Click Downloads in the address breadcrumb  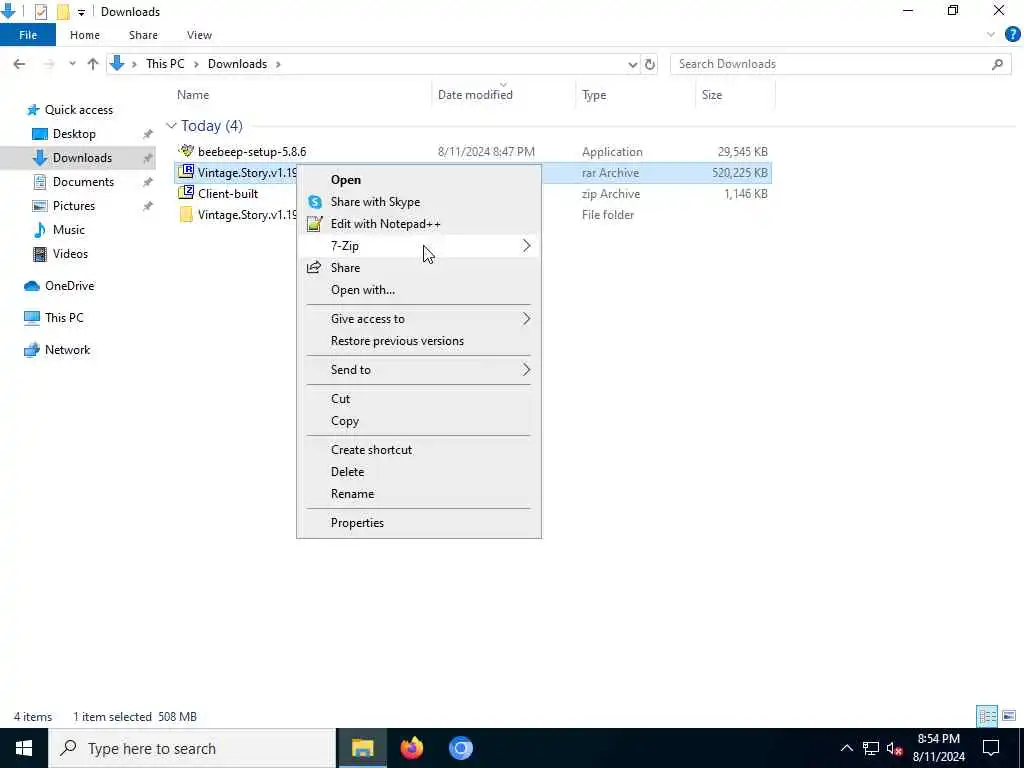[237, 64]
